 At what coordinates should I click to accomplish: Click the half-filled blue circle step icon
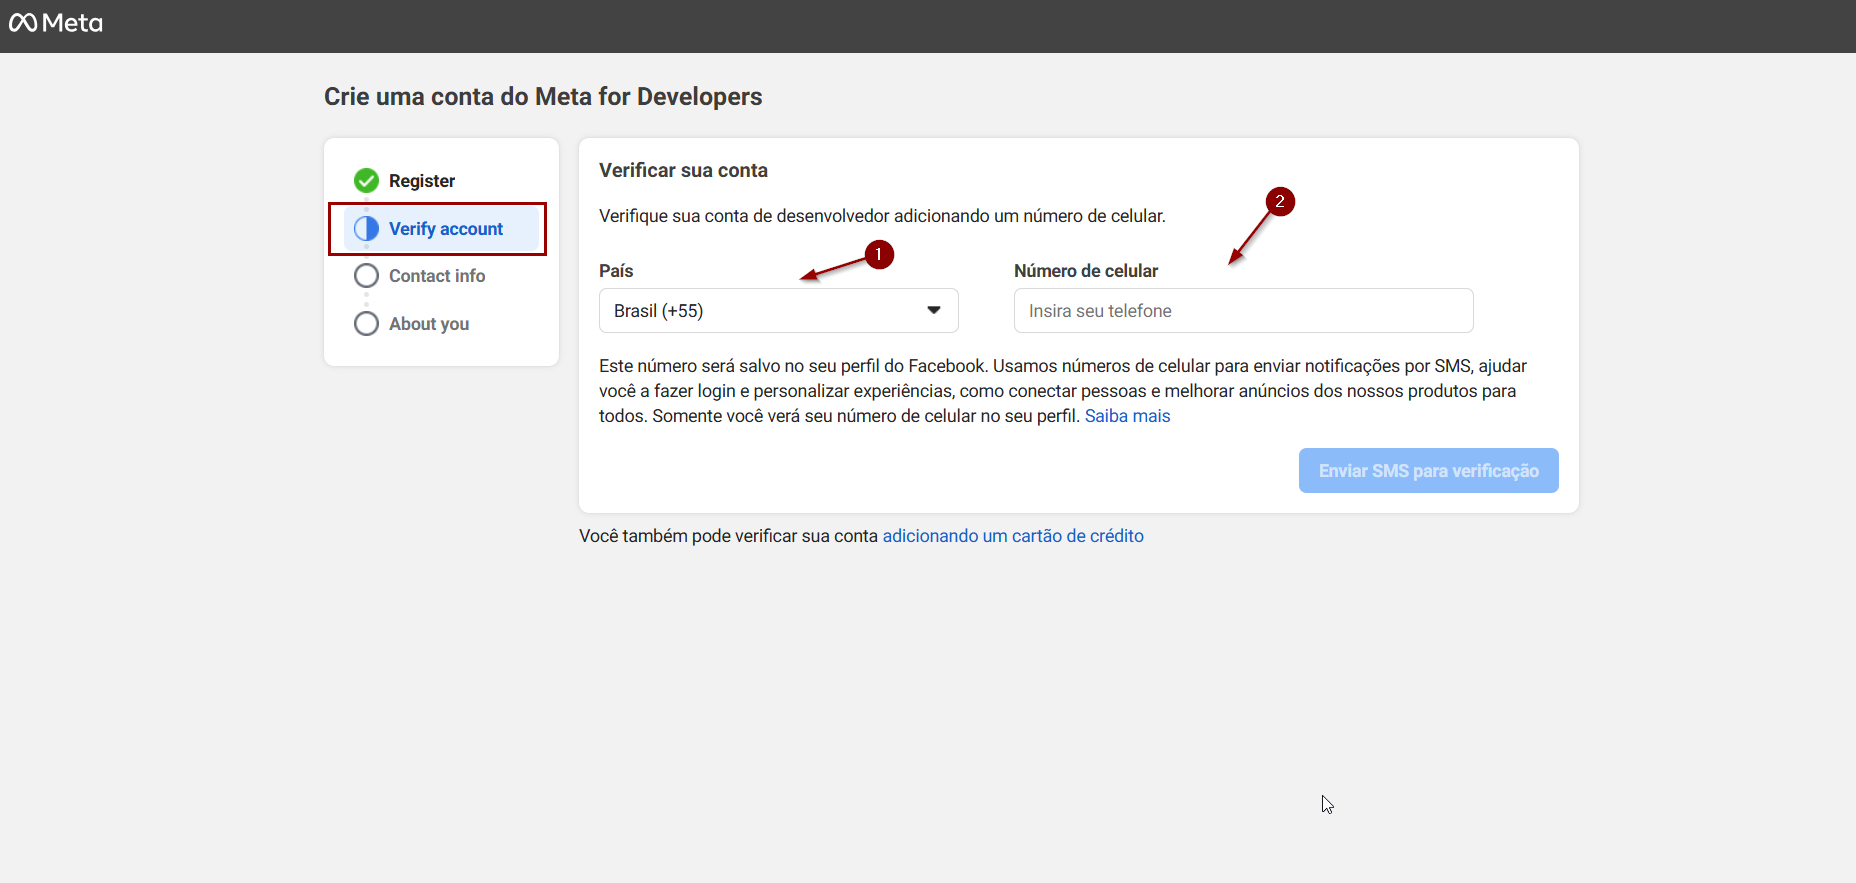[x=366, y=229]
